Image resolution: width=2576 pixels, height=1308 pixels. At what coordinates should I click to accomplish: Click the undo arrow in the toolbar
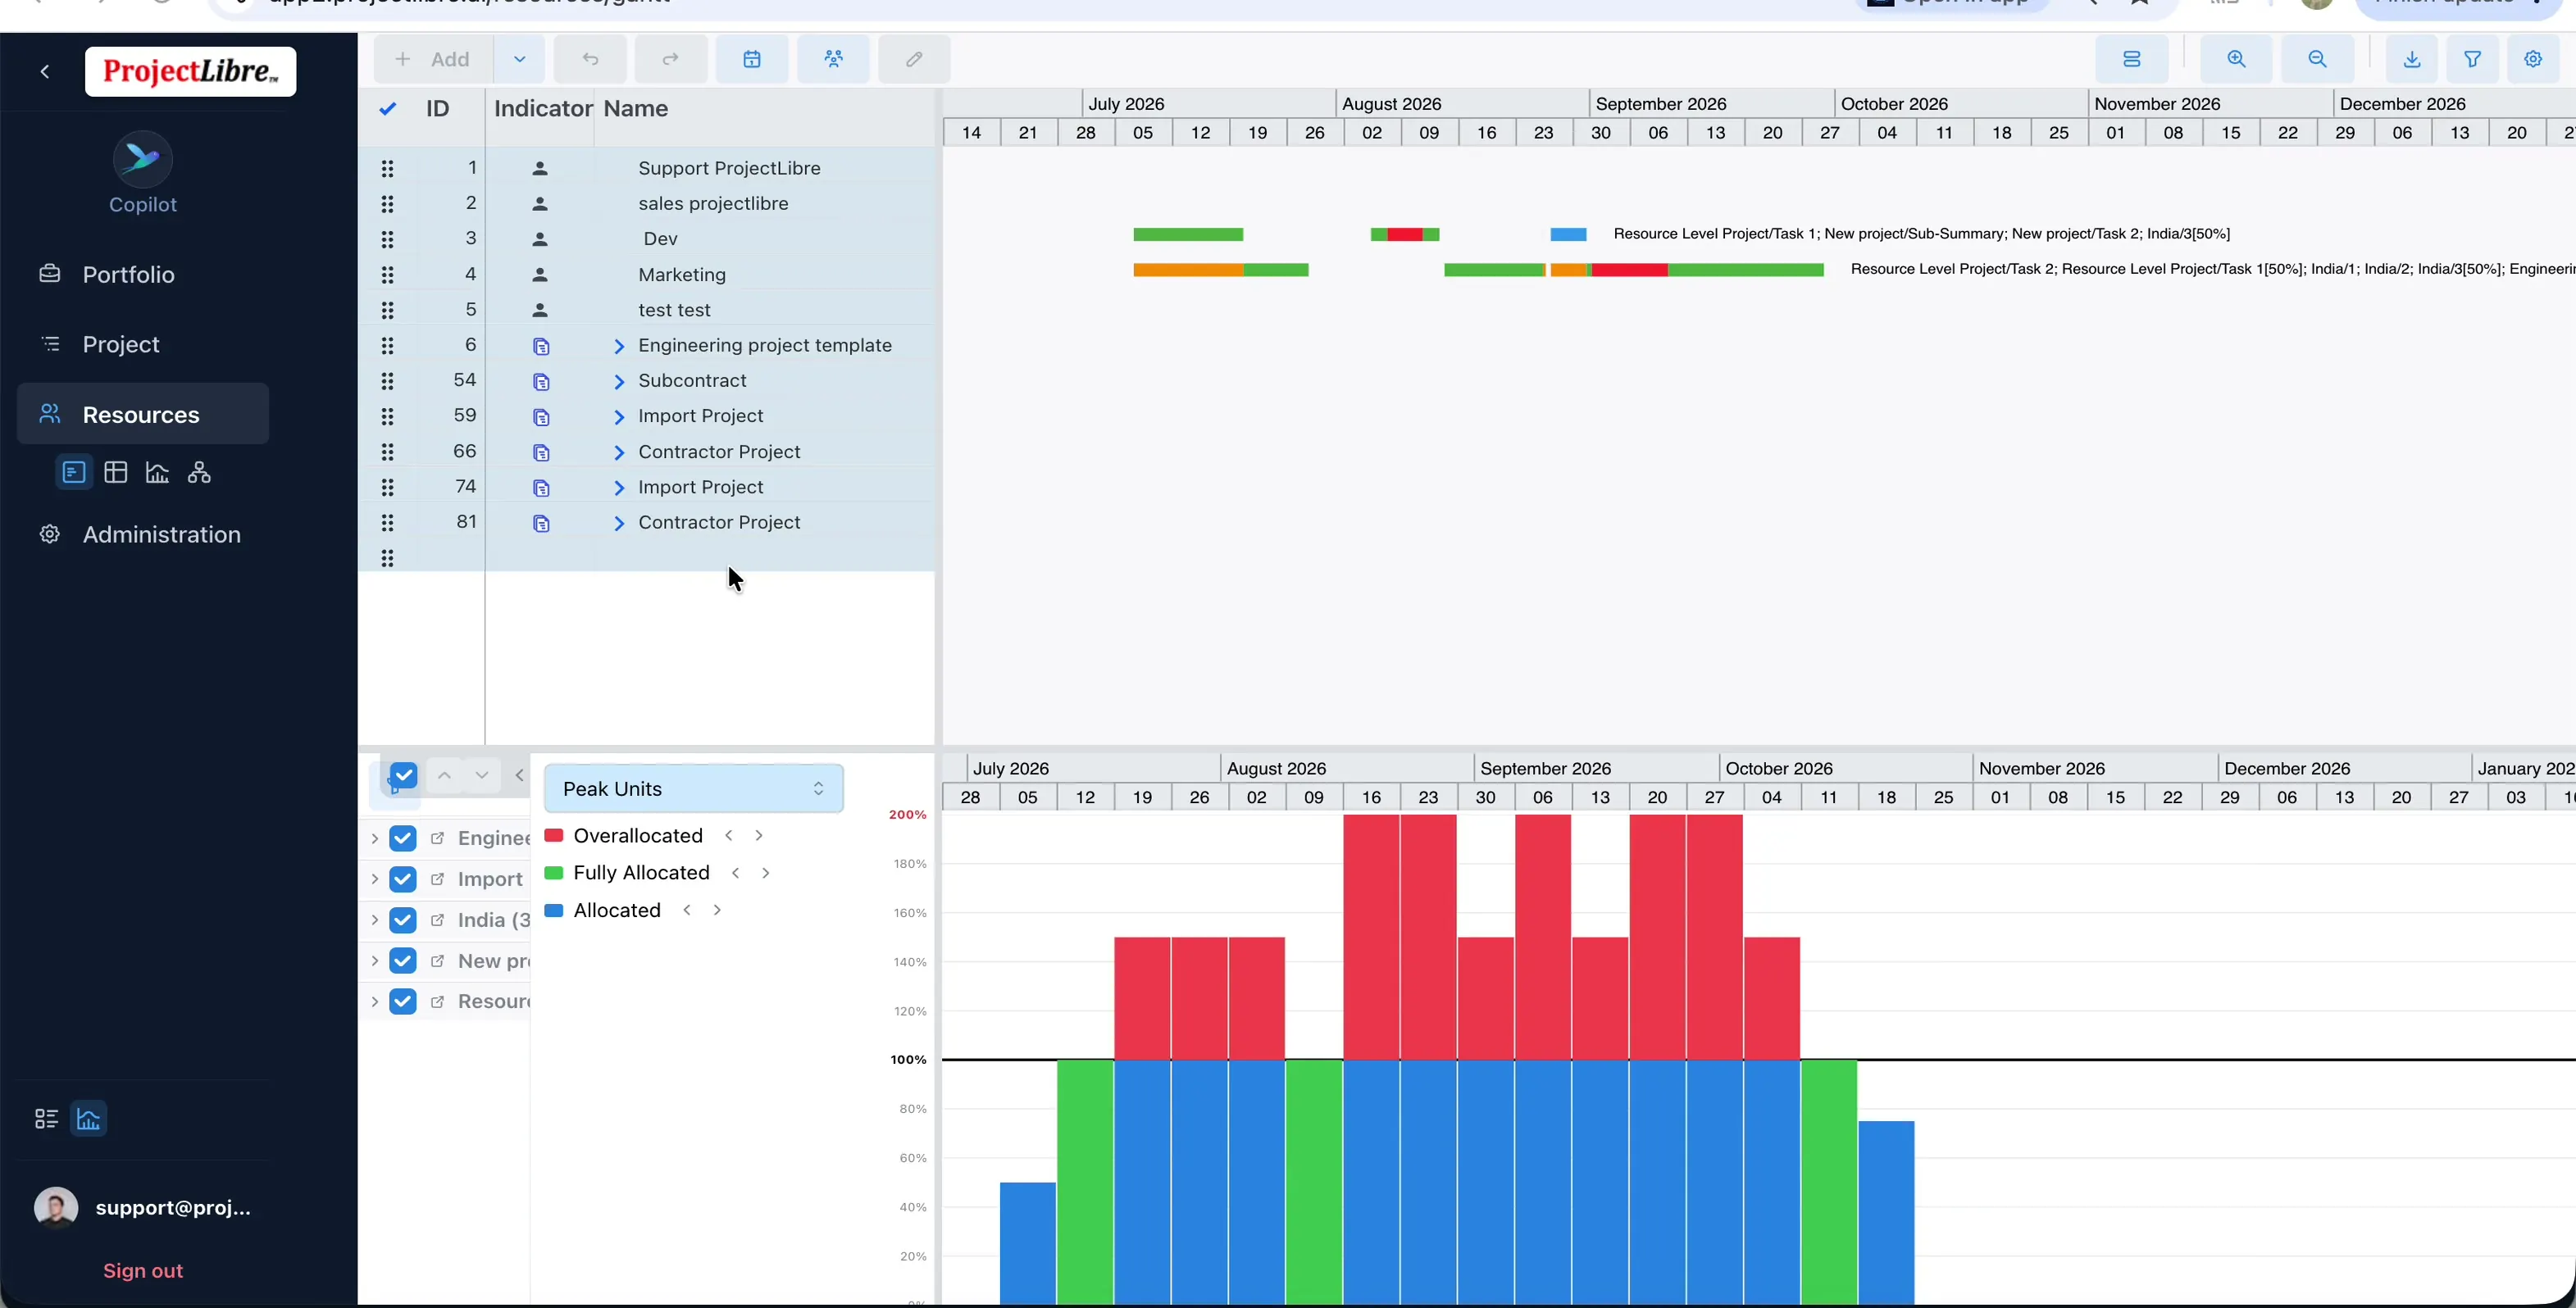[x=590, y=60]
